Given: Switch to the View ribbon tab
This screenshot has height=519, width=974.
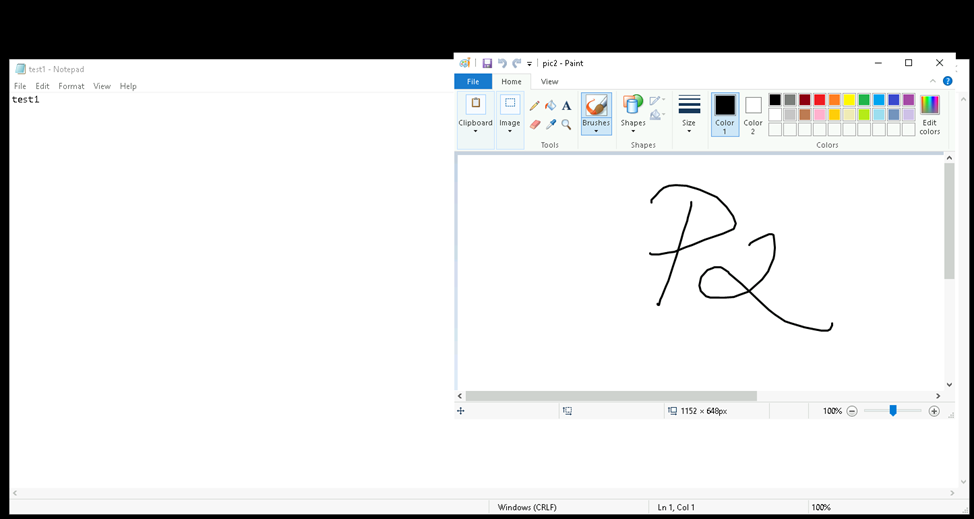Looking at the screenshot, I should (549, 81).
